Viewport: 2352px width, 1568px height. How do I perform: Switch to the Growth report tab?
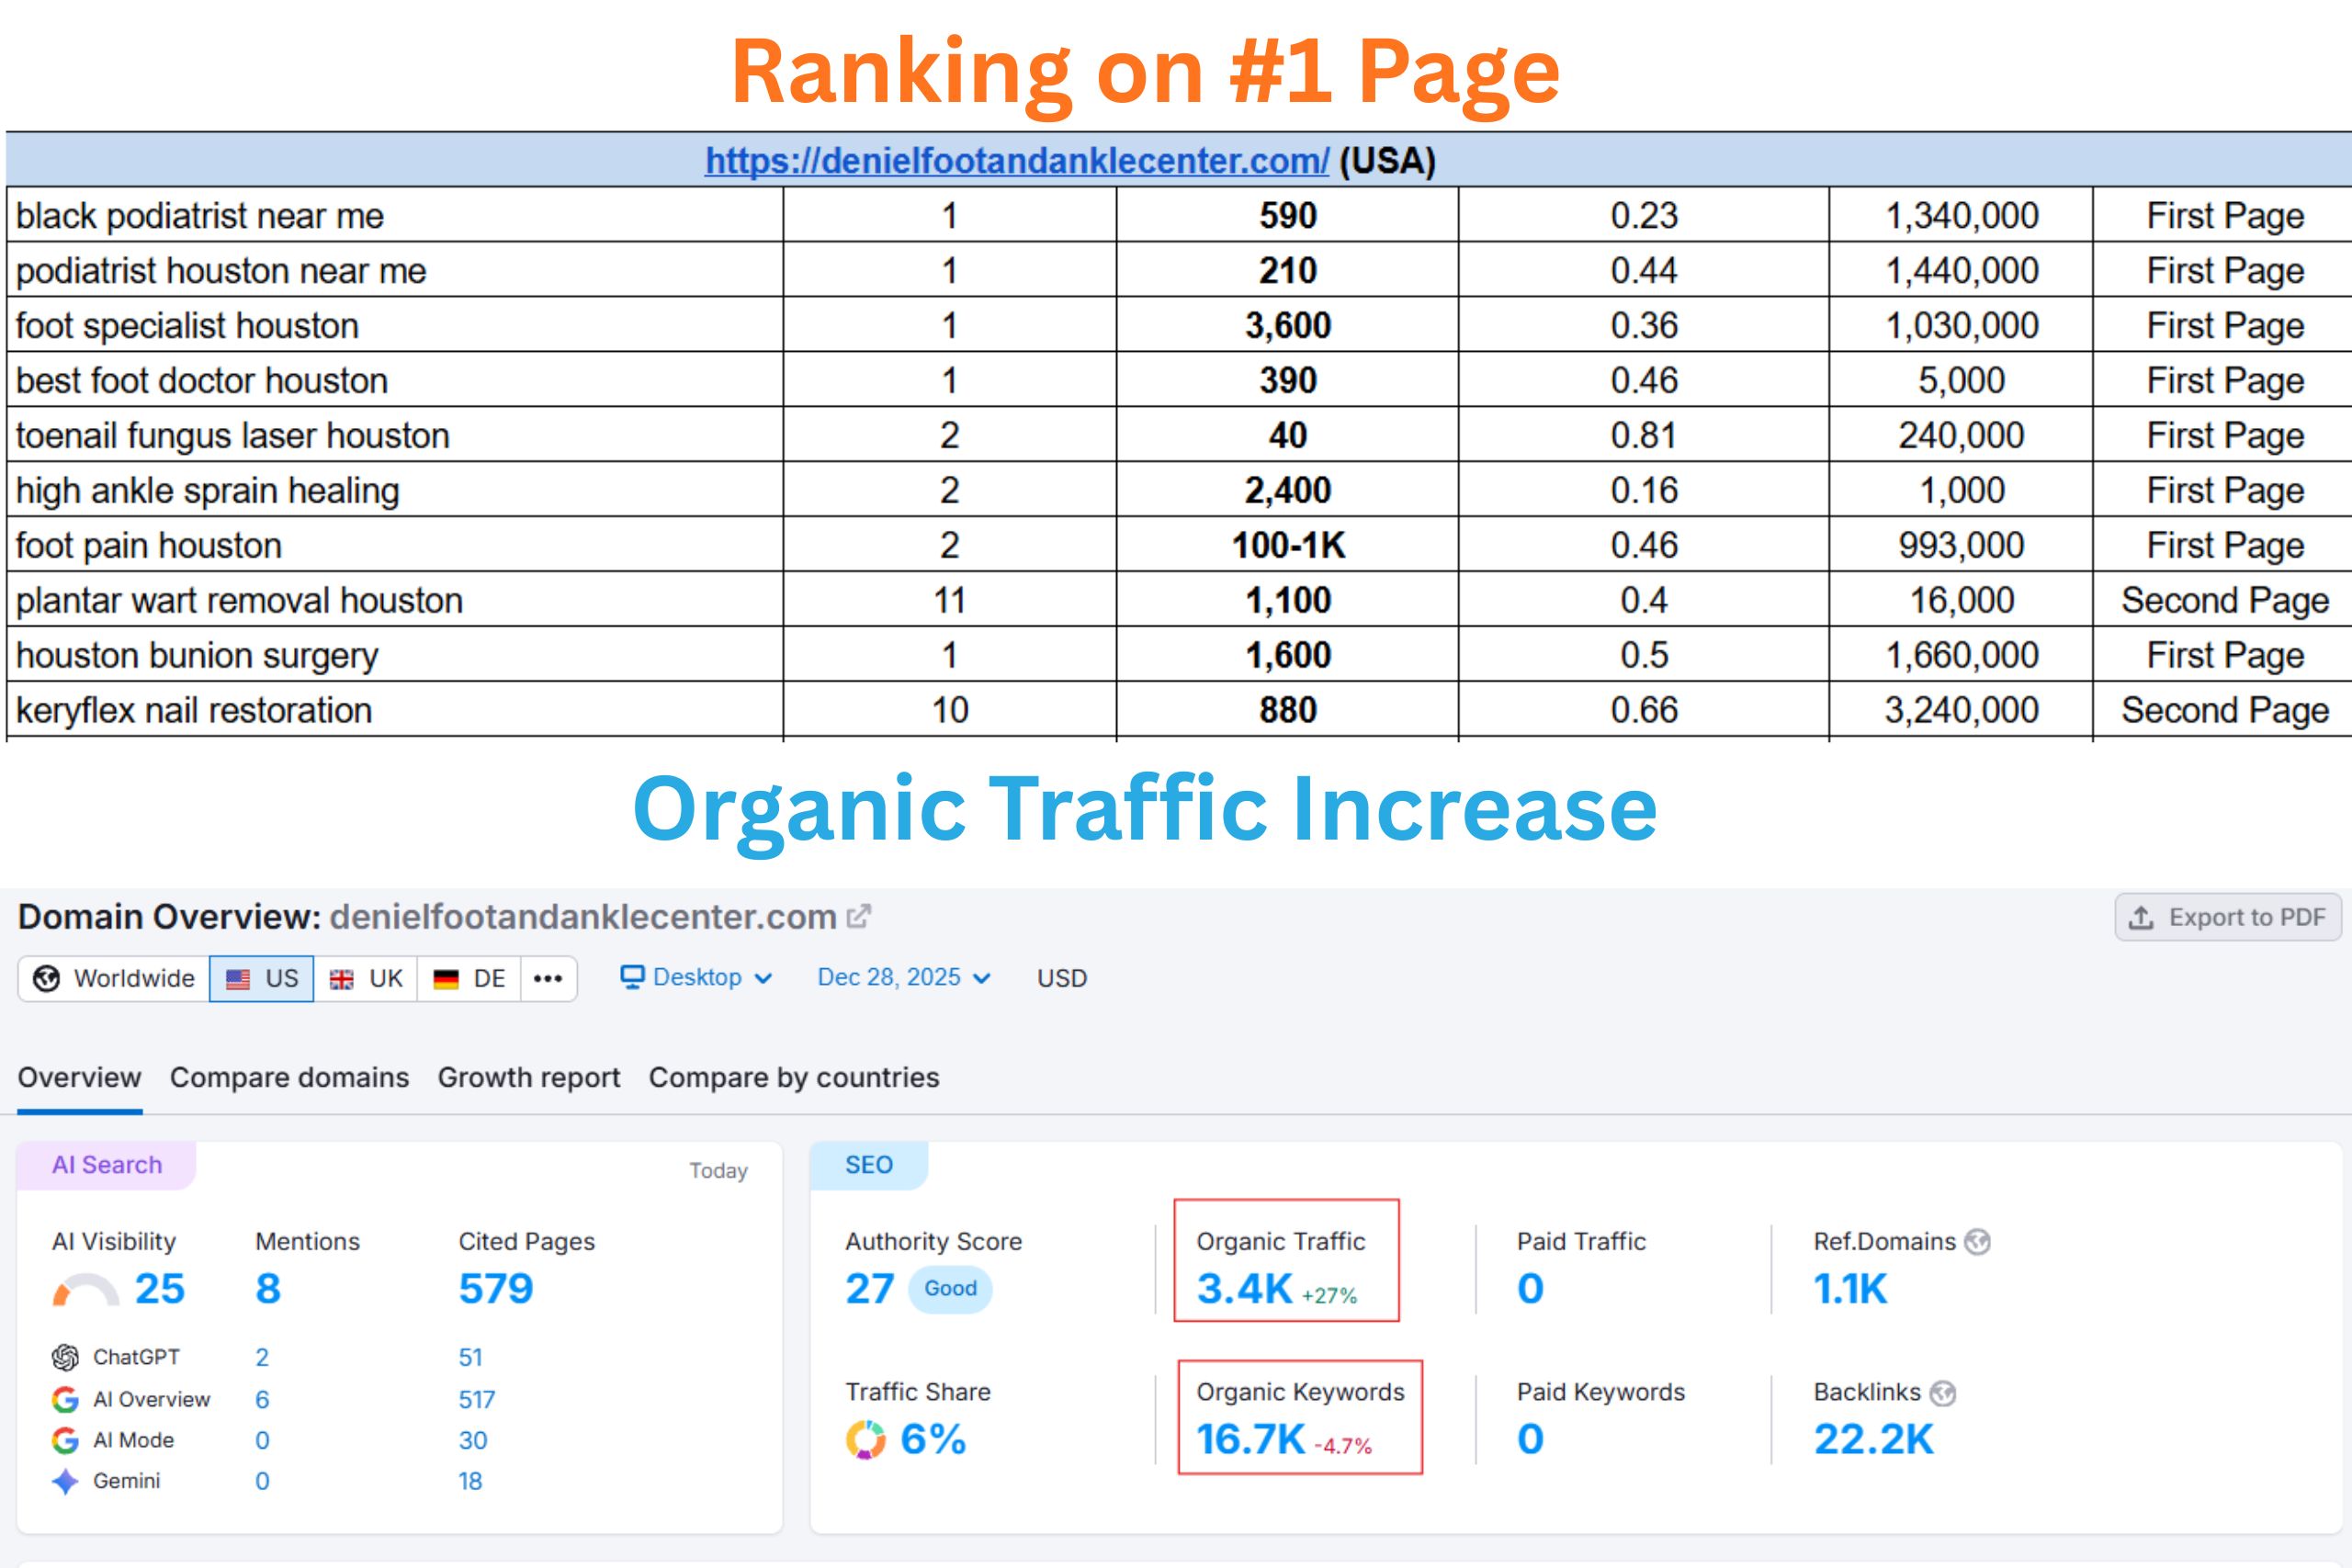(529, 1078)
